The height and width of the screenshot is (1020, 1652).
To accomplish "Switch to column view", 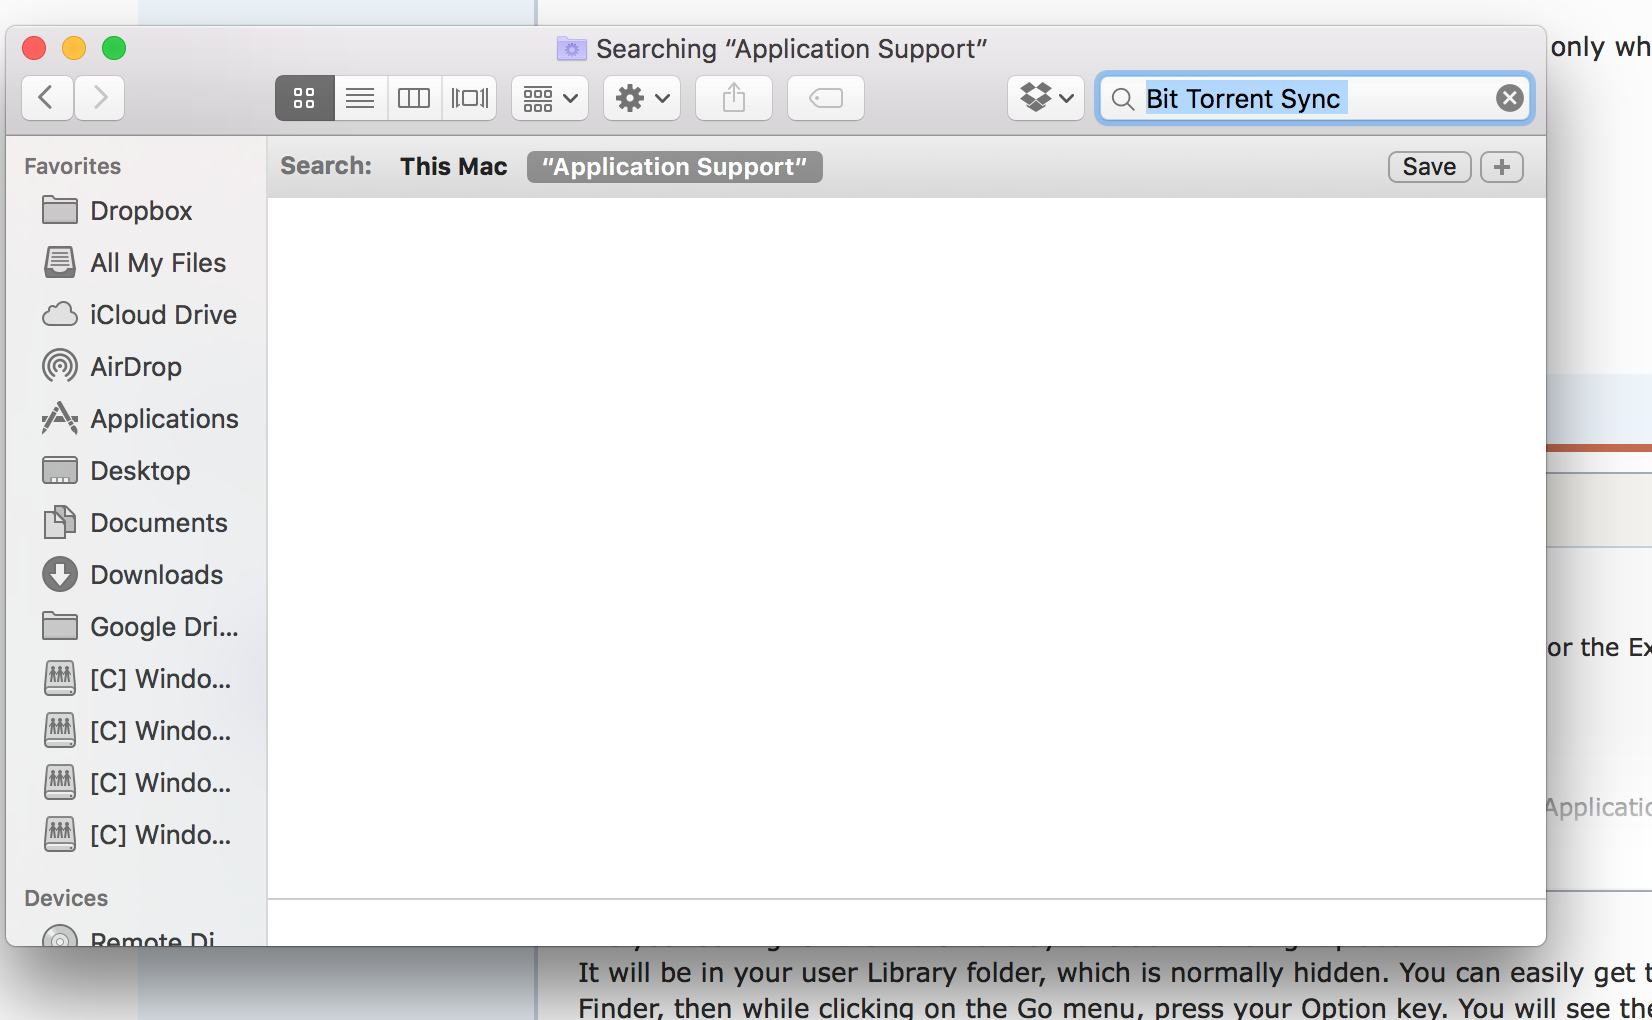I will (x=414, y=98).
